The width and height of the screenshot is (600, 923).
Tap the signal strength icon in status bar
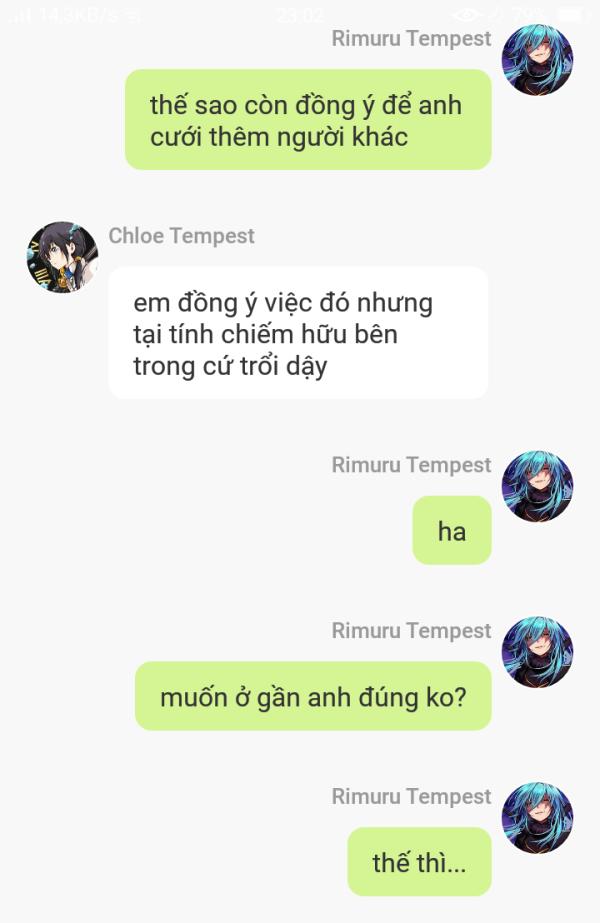[22, 15]
